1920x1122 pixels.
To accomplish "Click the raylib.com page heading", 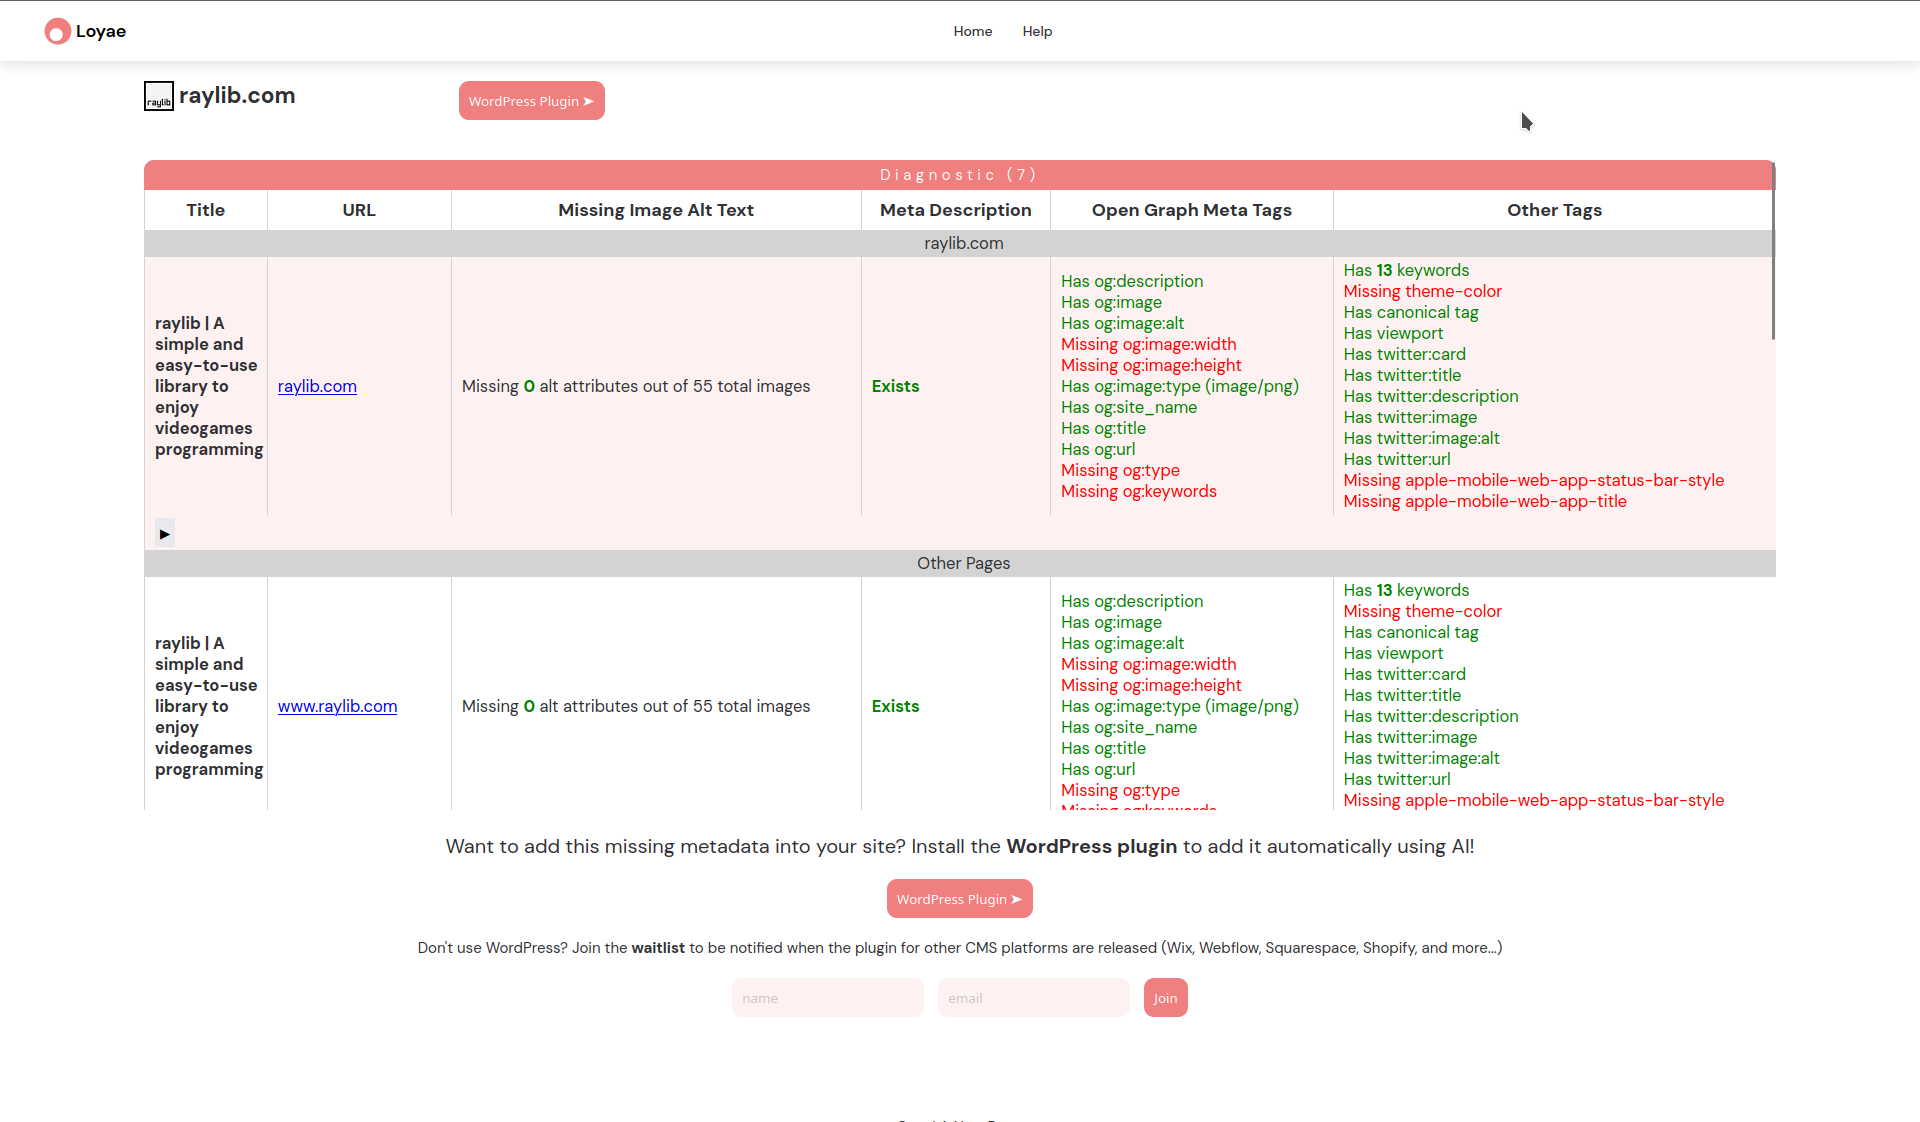I will 237,95.
